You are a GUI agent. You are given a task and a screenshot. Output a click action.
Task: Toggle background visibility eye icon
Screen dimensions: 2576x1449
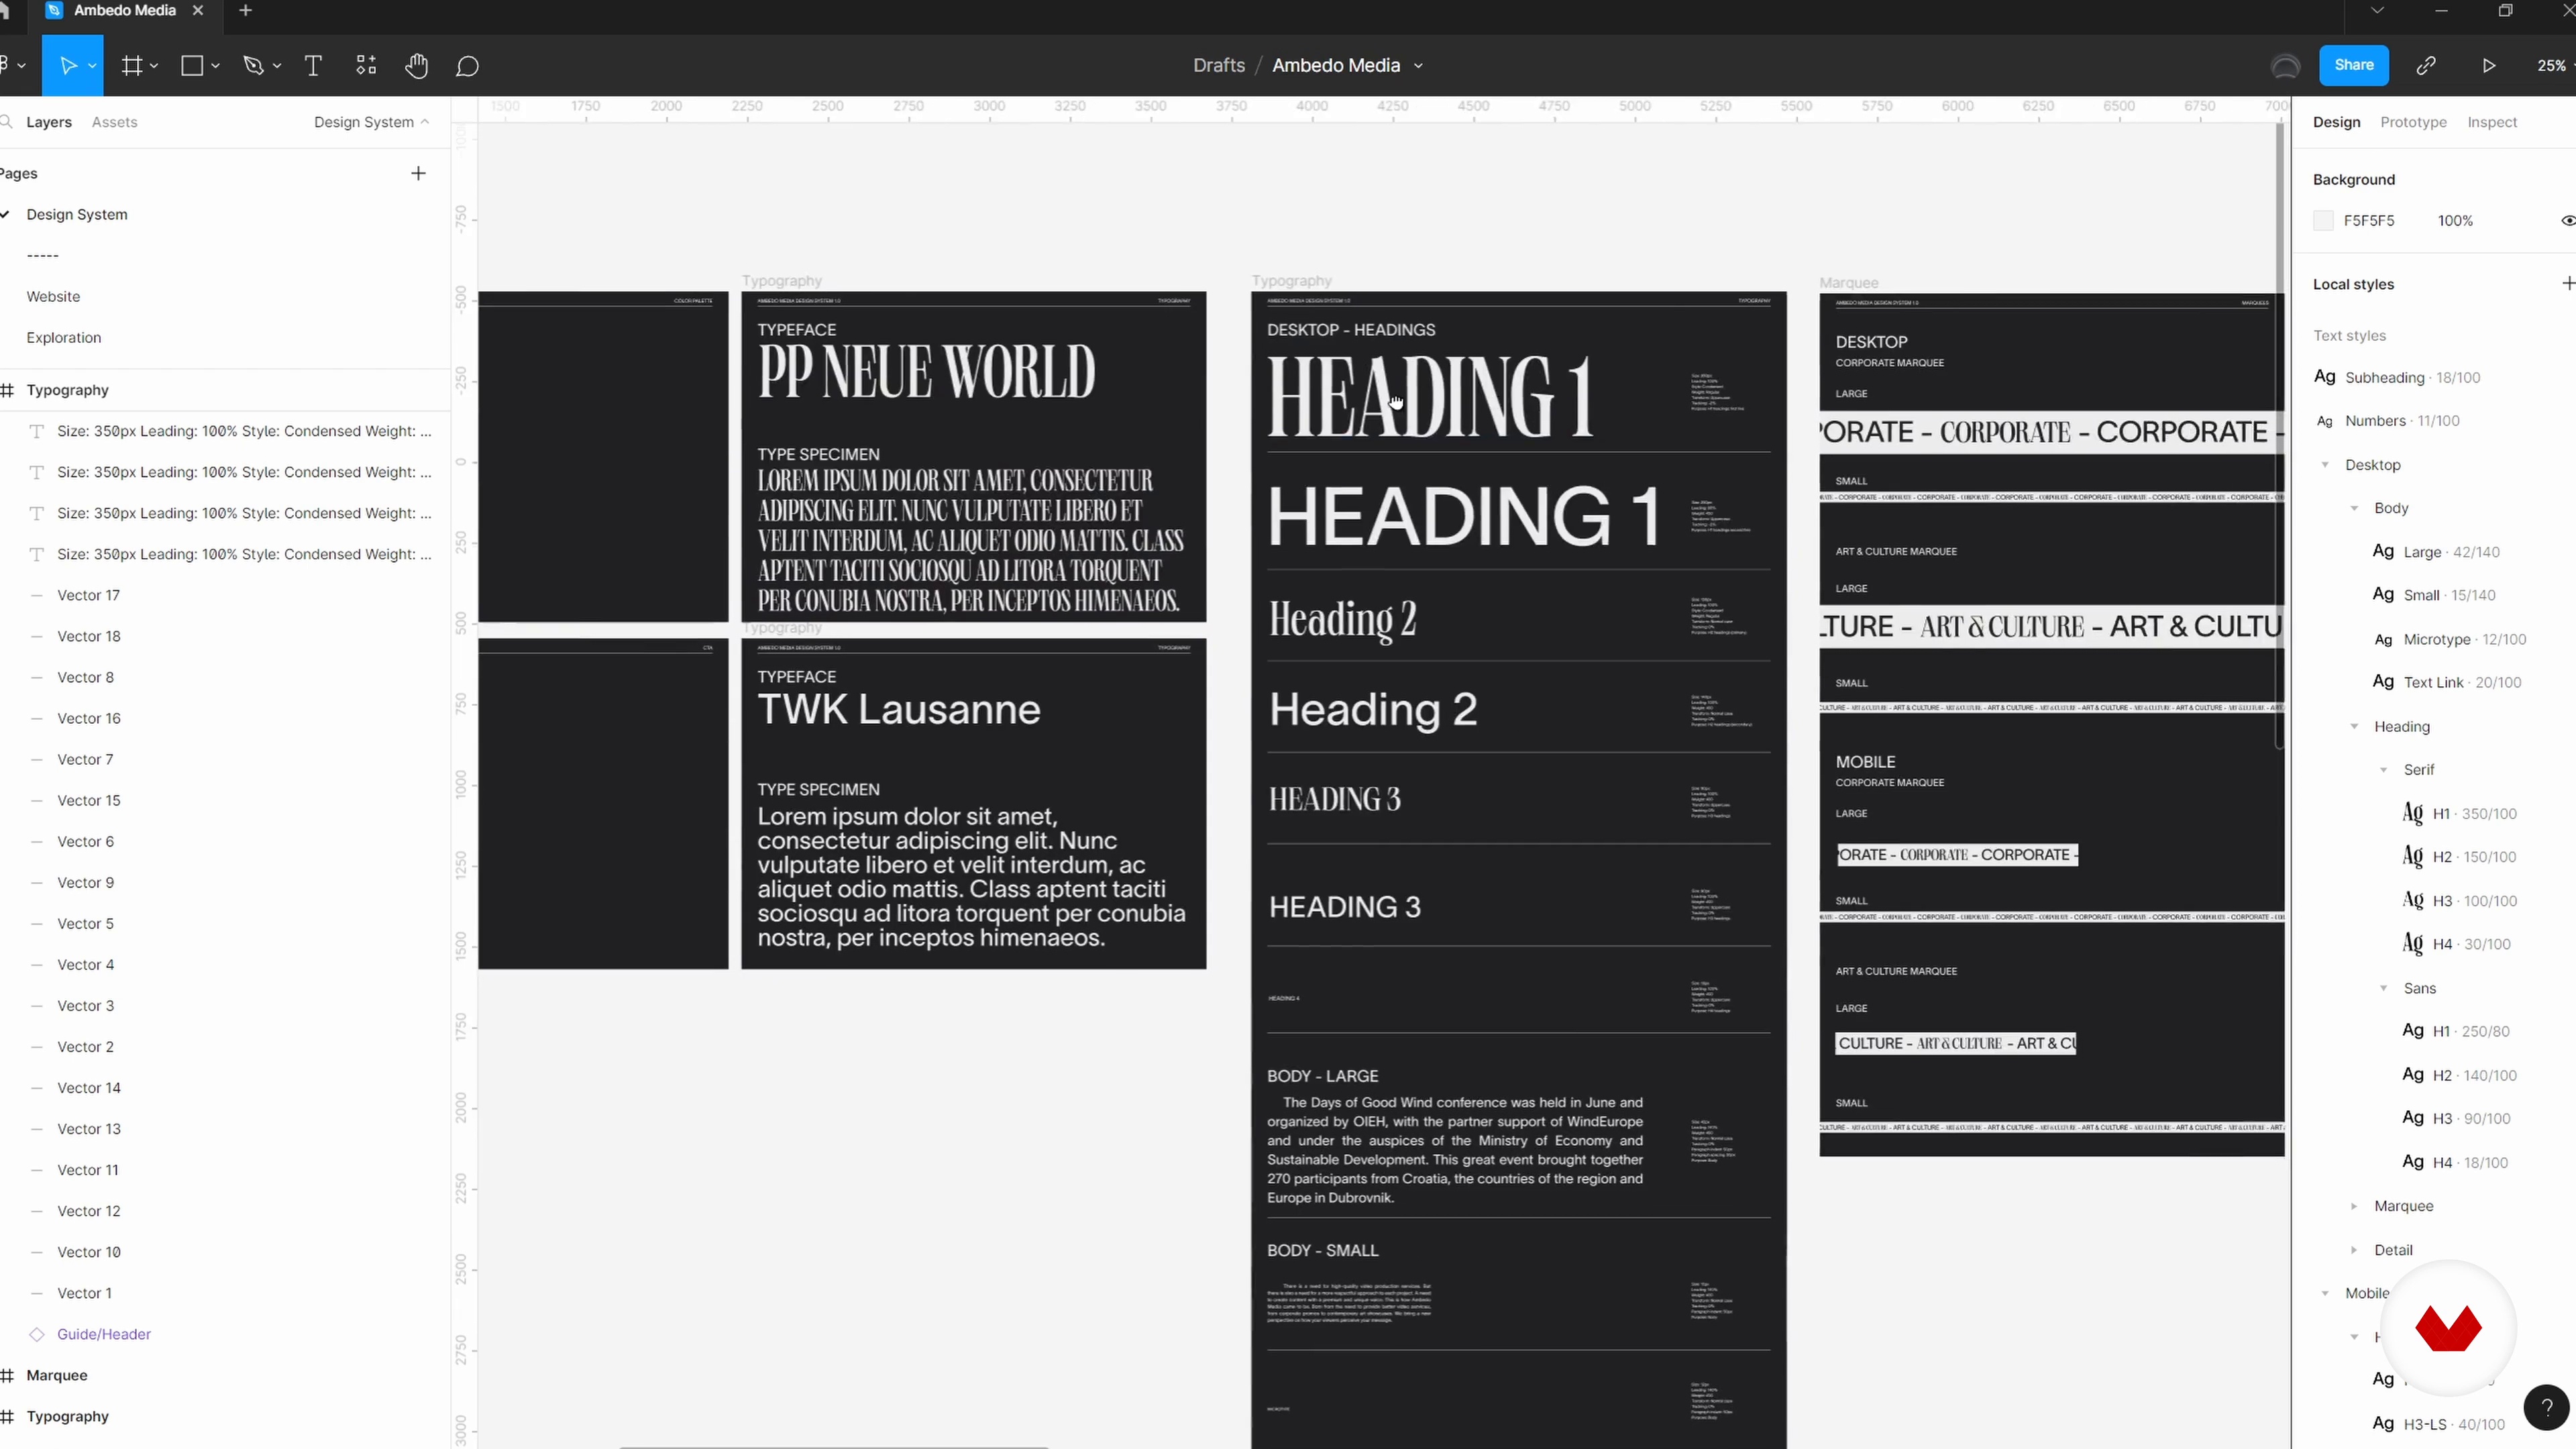coord(2567,220)
